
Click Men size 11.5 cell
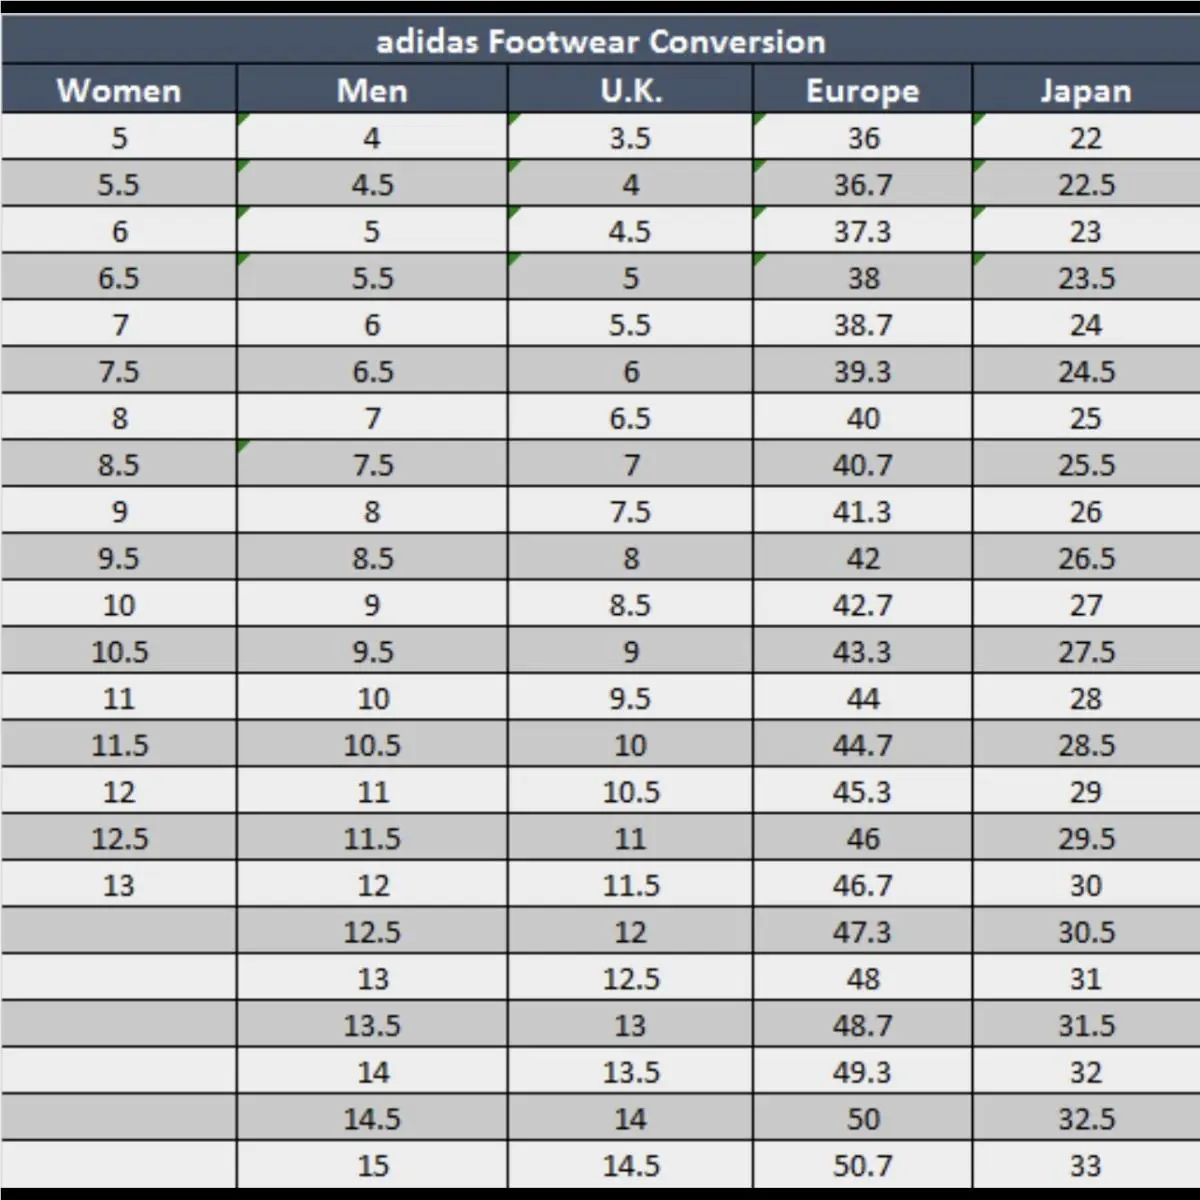(x=372, y=838)
